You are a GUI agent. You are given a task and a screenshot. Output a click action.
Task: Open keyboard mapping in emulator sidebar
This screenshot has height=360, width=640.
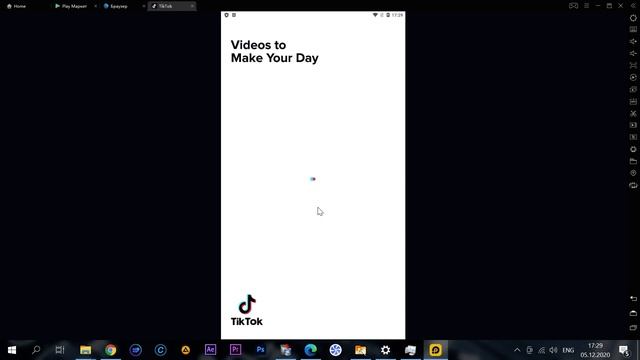633,29
